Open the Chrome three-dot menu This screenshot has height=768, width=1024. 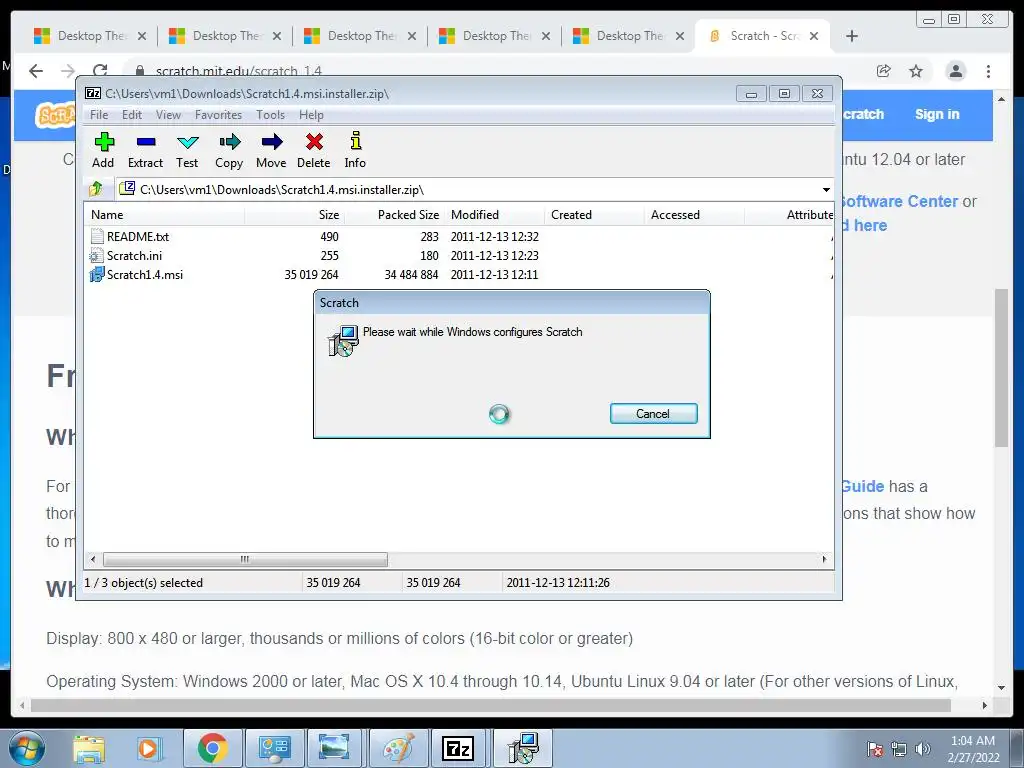(989, 71)
